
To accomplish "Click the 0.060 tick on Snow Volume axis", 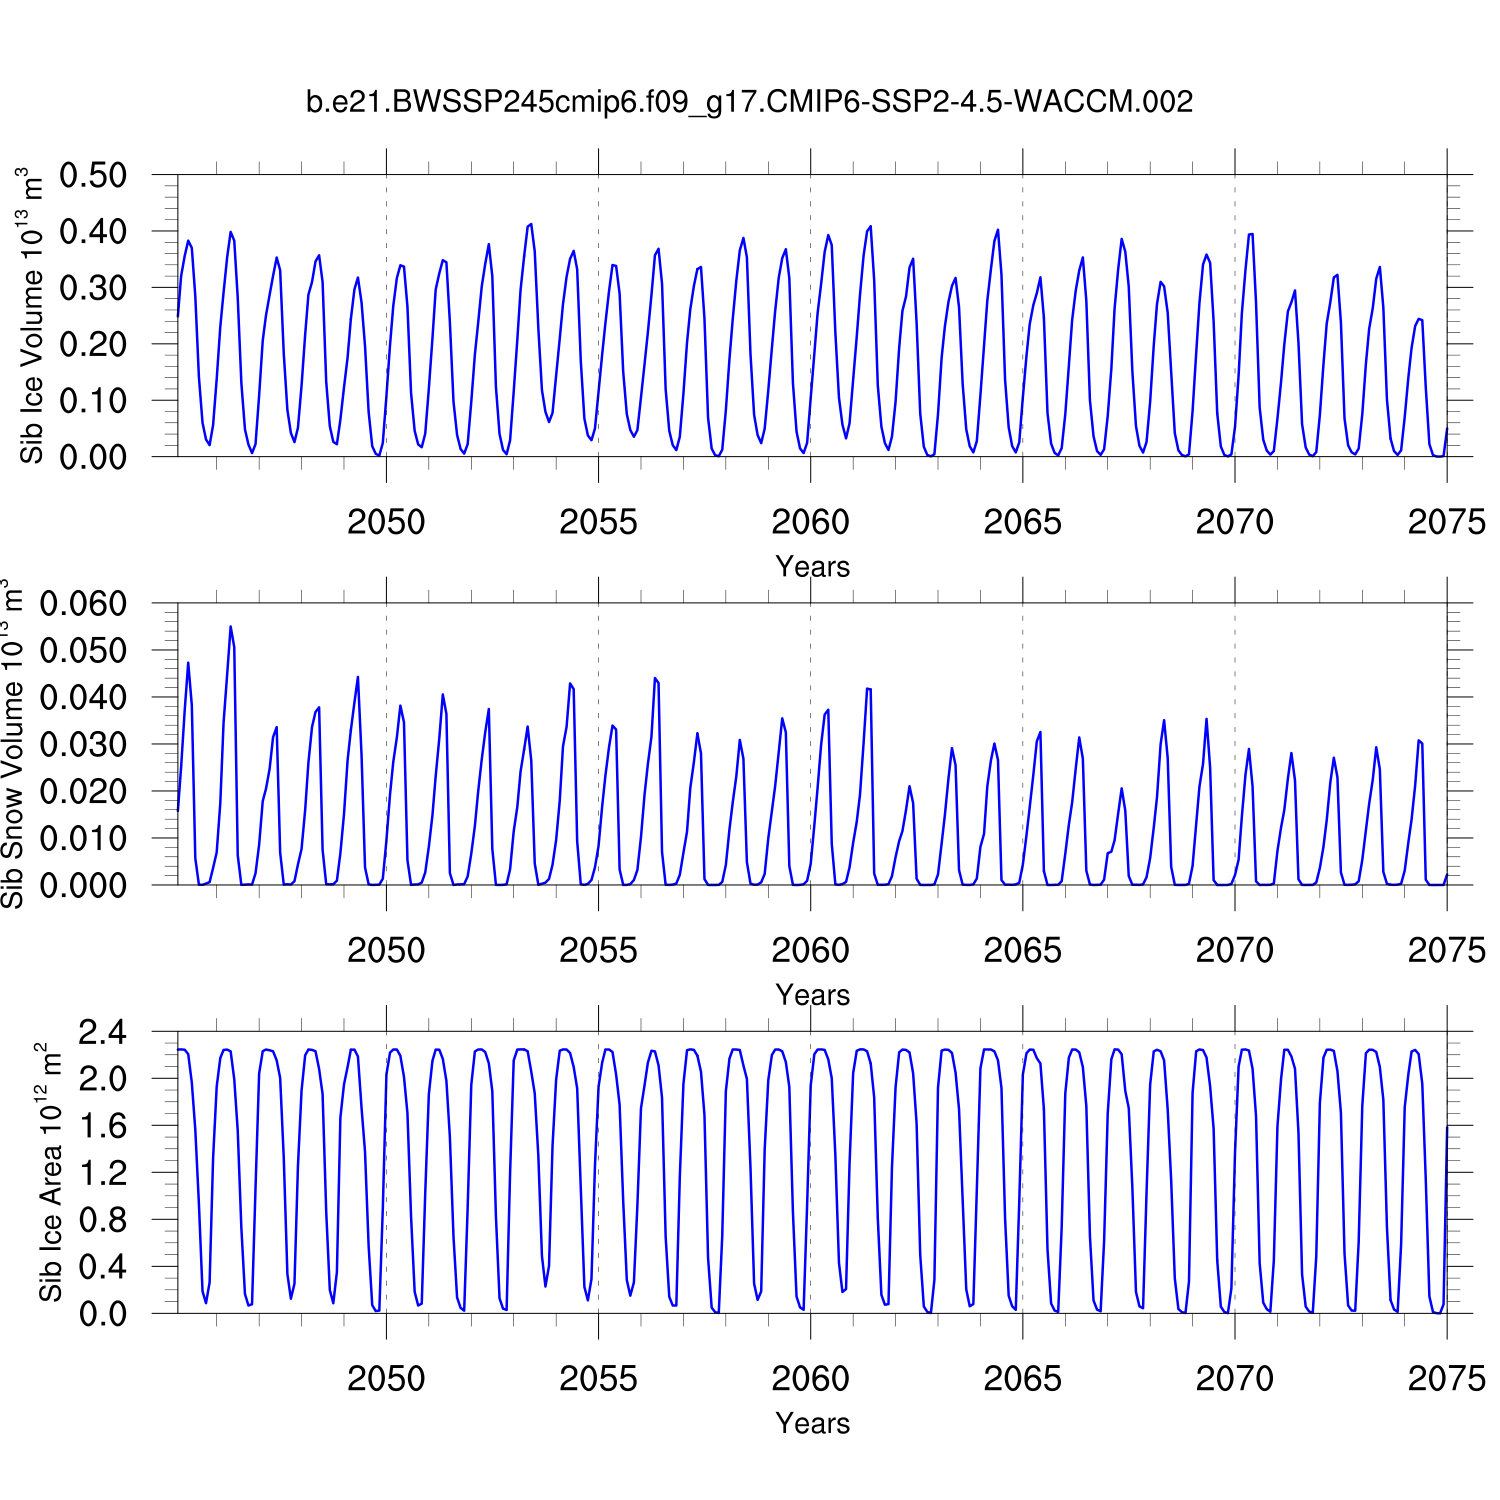I will tap(83, 604).
